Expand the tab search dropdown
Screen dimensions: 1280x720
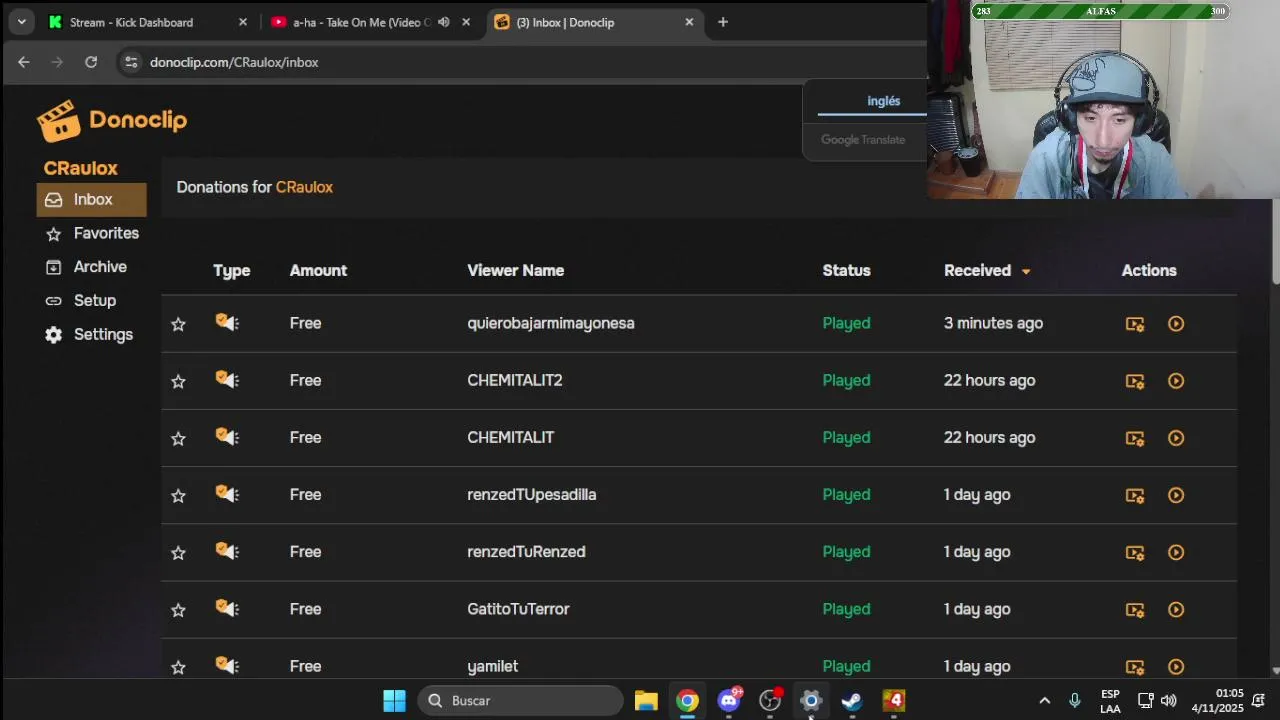21,22
